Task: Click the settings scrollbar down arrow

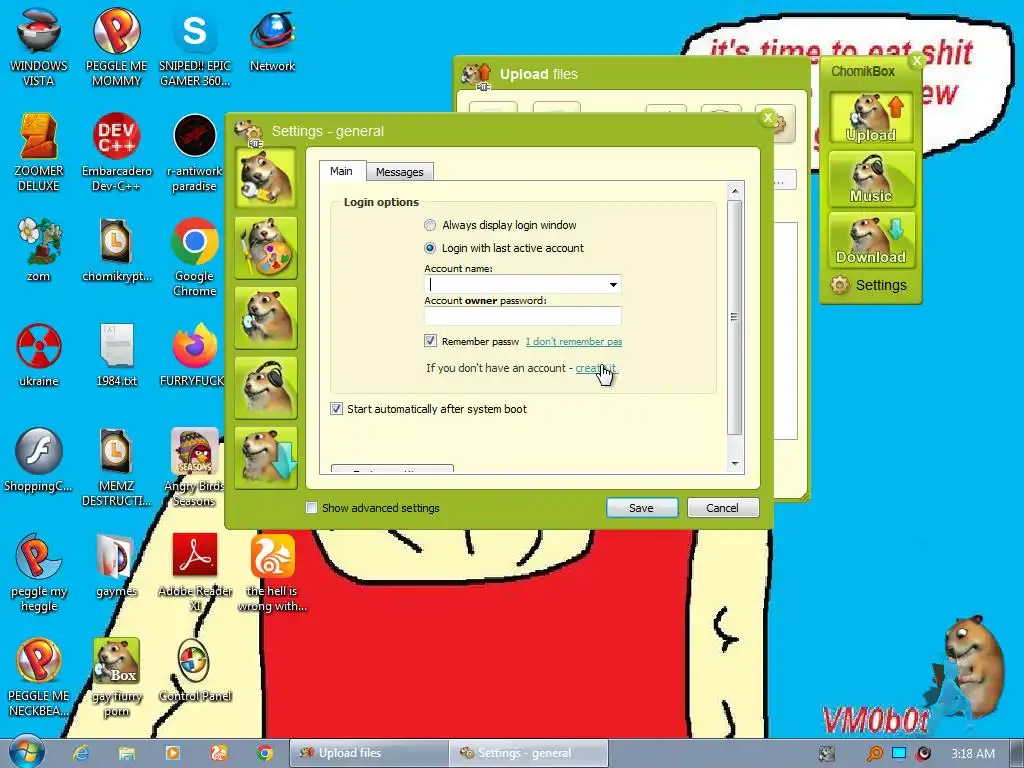Action: pos(735,464)
